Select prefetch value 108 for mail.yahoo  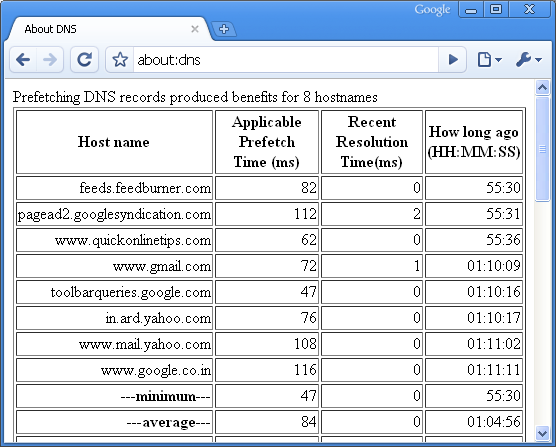(x=267, y=344)
